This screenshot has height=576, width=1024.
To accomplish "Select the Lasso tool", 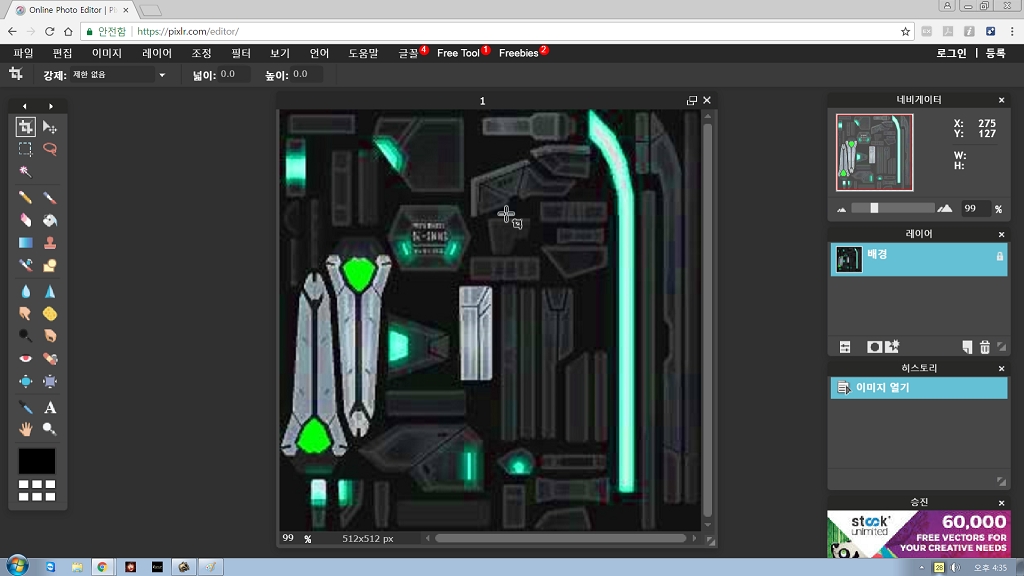I will click(50, 149).
